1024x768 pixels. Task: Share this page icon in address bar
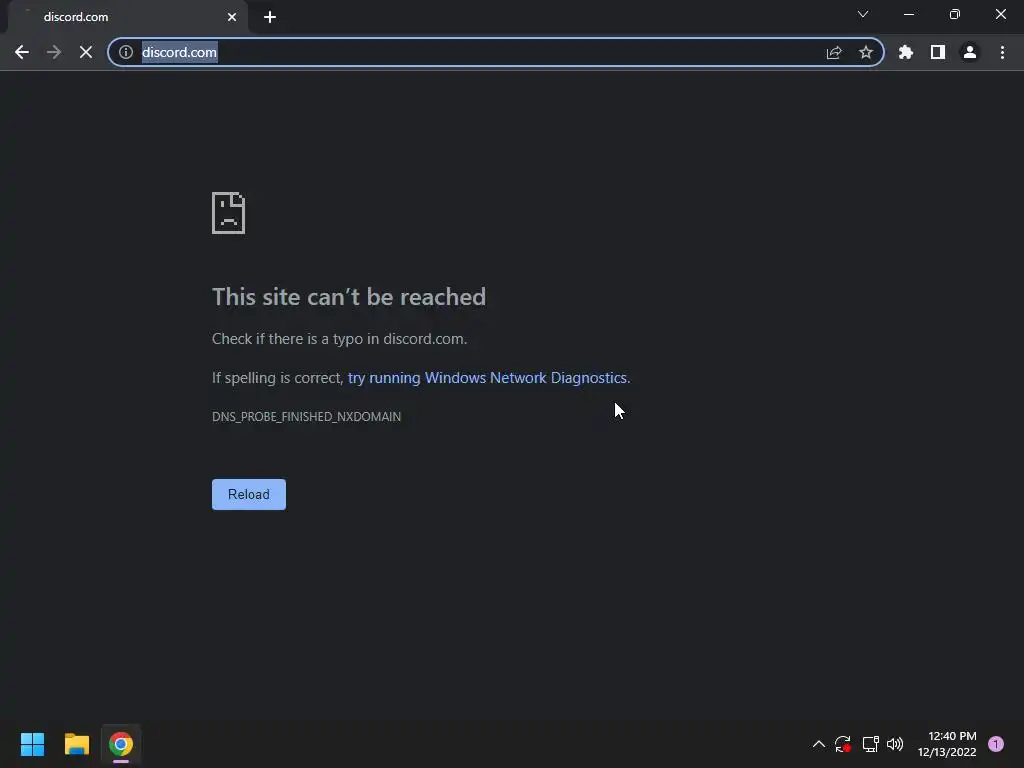834,52
